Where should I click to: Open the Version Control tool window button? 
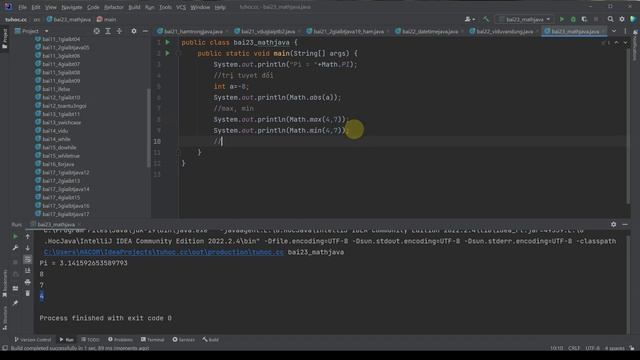[x=33, y=340]
